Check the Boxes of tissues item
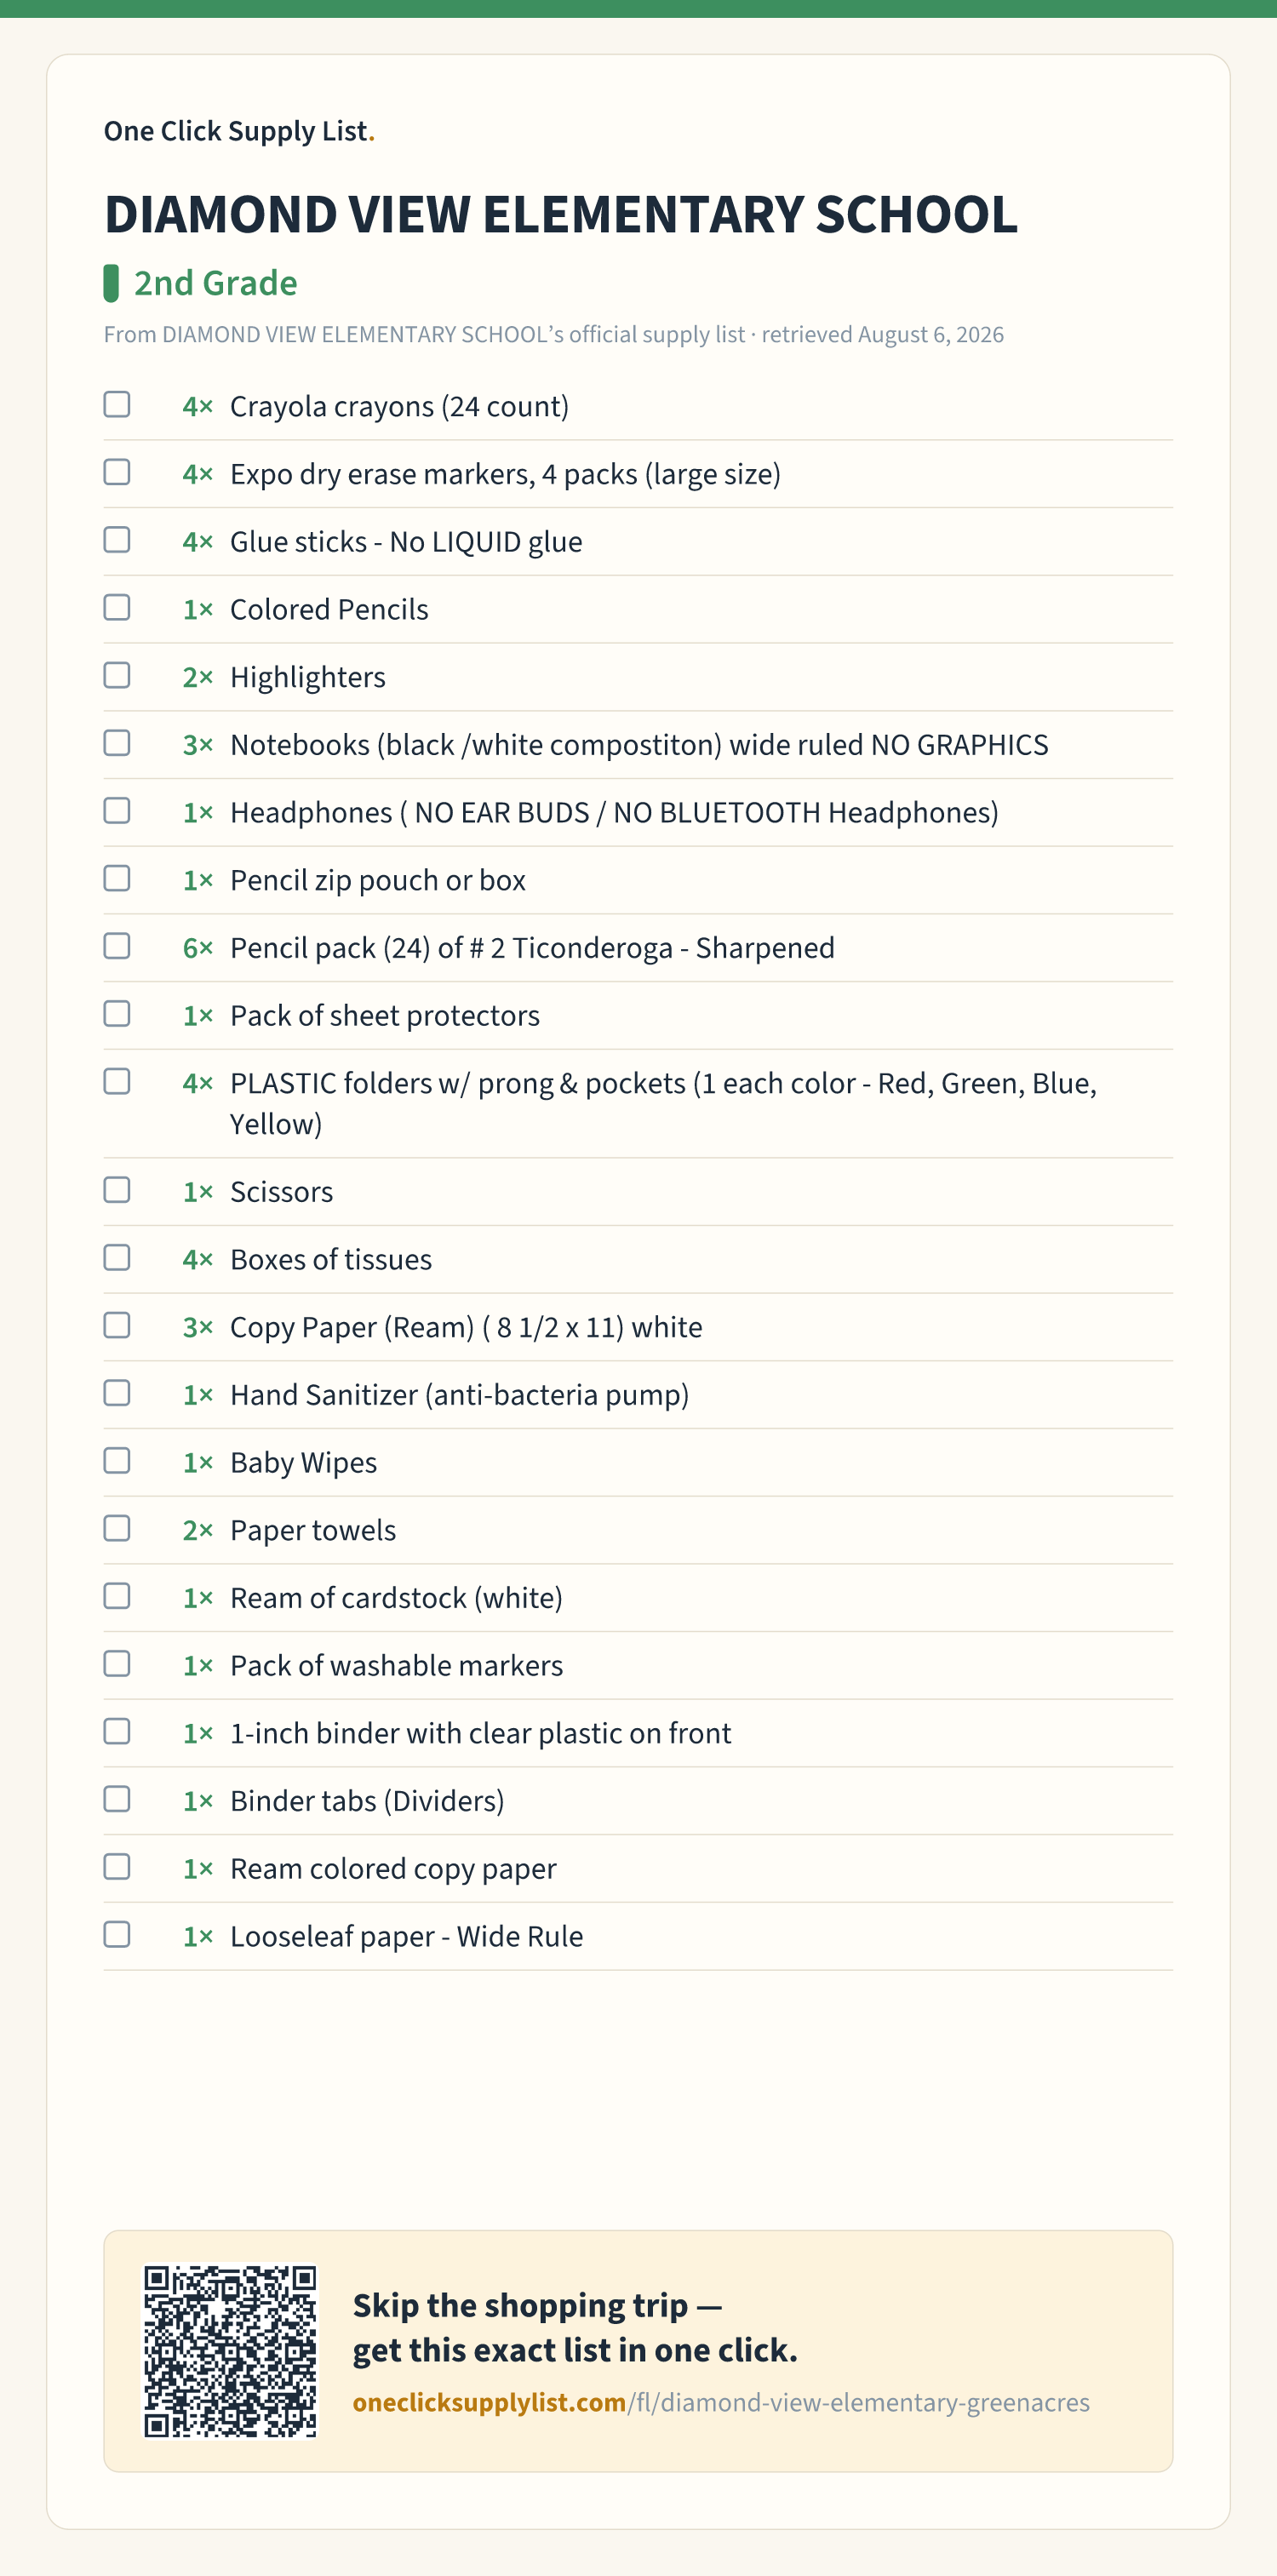Screen dimensions: 1277x2576 (117, 1257)
